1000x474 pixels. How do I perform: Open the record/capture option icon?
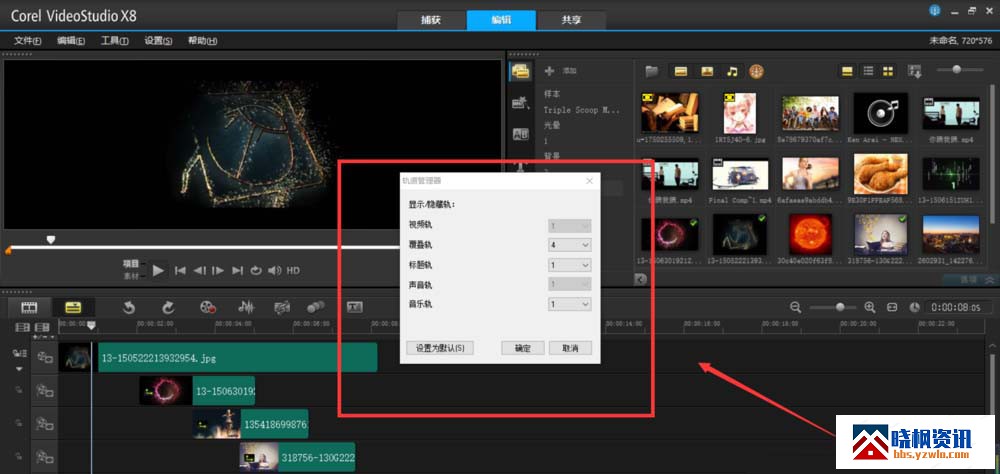pos(207,307)
